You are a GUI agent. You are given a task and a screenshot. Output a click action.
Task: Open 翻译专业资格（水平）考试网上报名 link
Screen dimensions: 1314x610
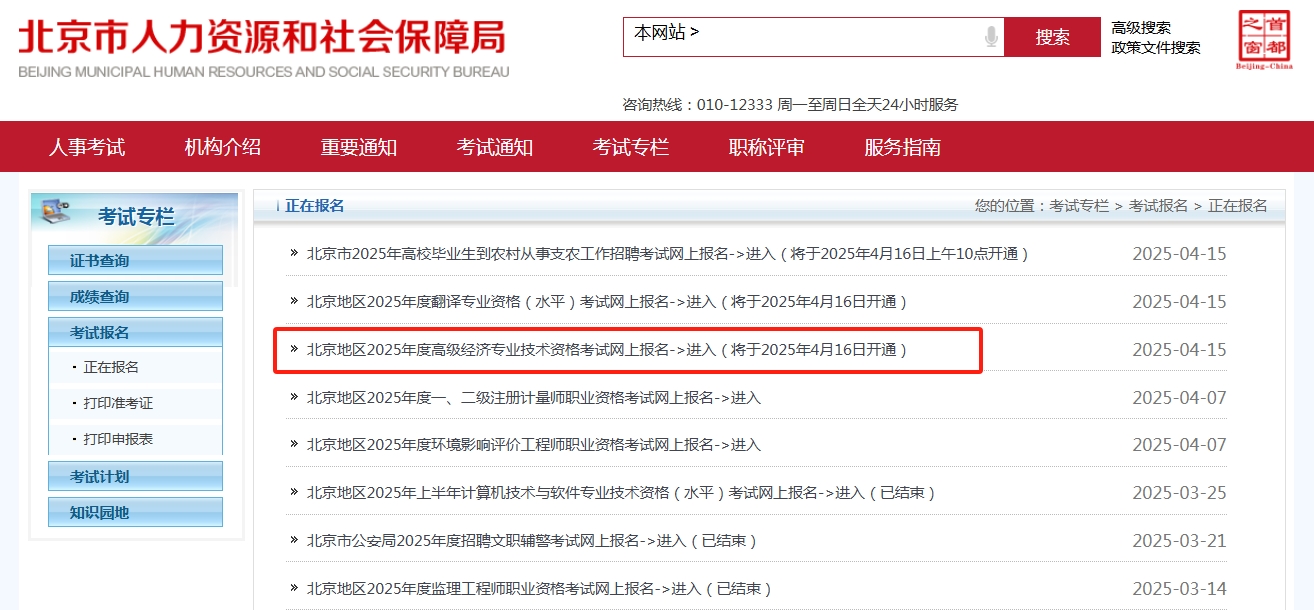607,301
